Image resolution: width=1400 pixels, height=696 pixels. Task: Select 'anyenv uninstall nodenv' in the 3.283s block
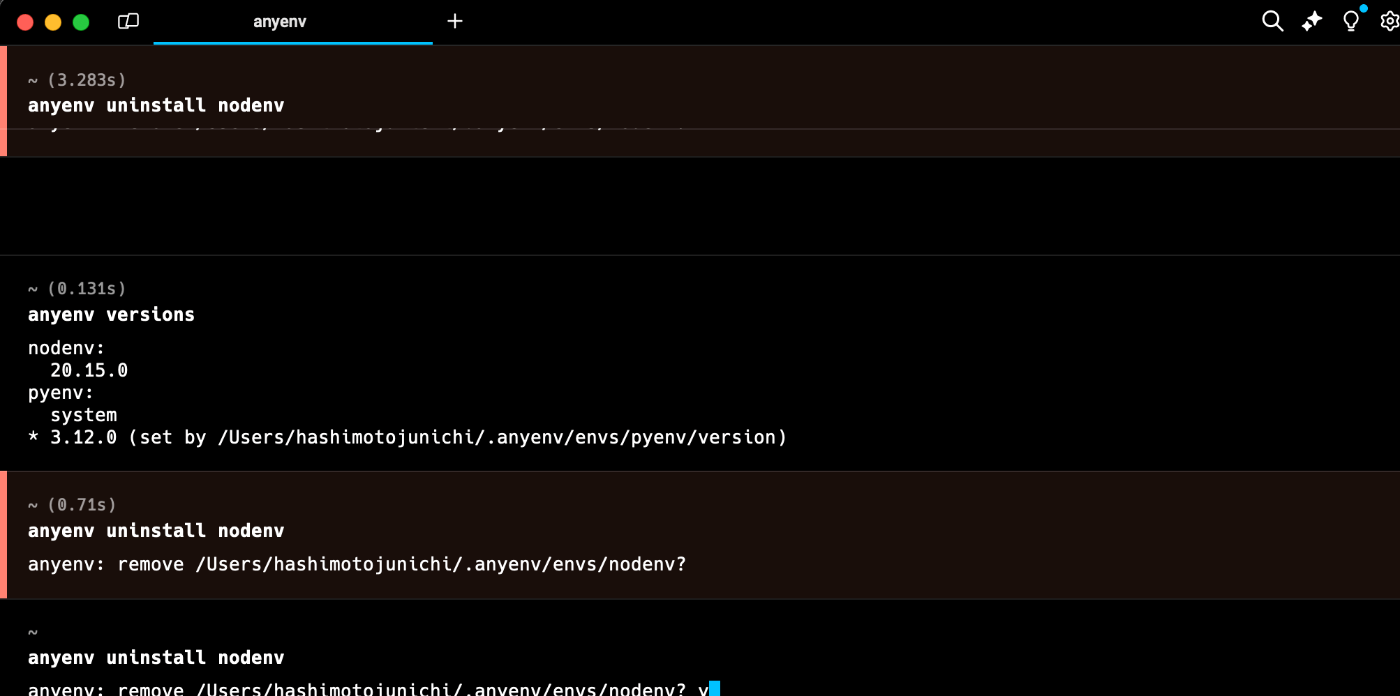tap(156, 105)
